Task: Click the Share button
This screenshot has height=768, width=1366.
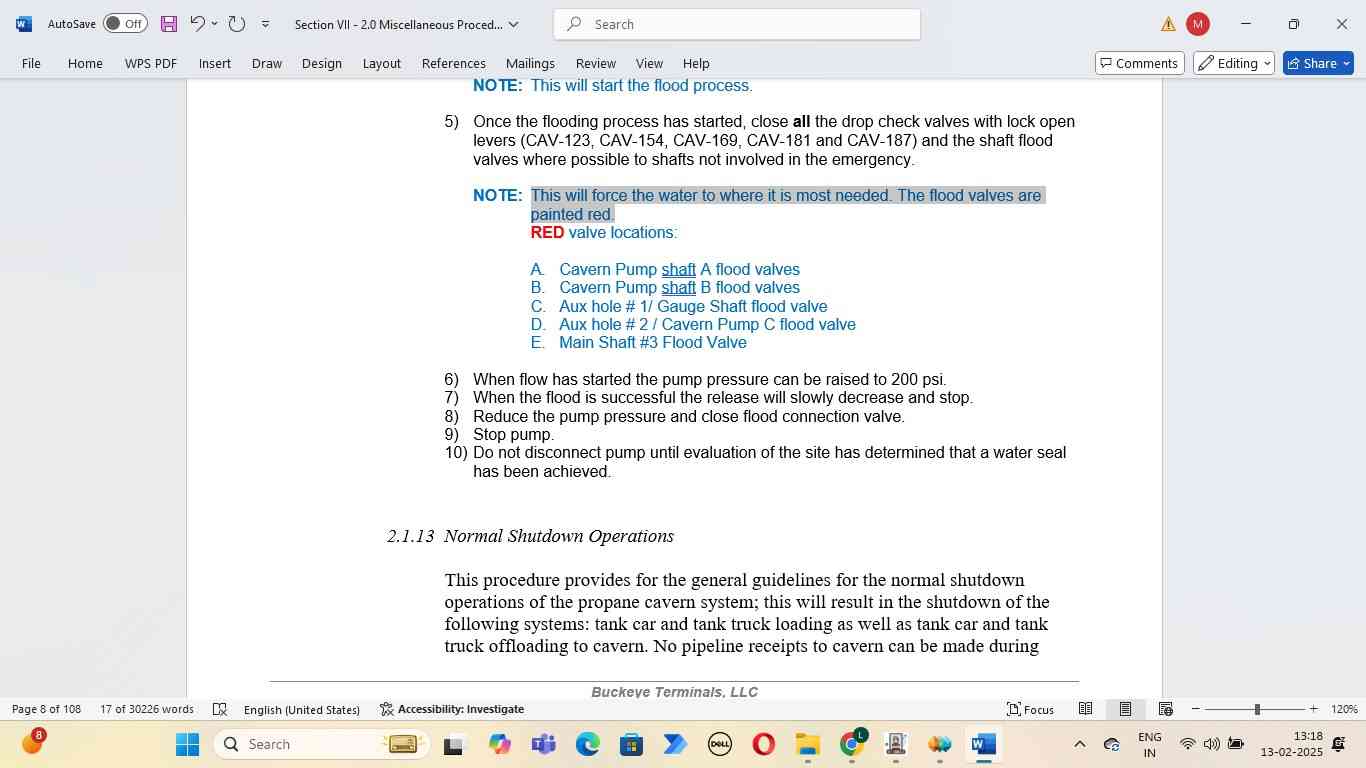Action: click(x=1318, y=63)
